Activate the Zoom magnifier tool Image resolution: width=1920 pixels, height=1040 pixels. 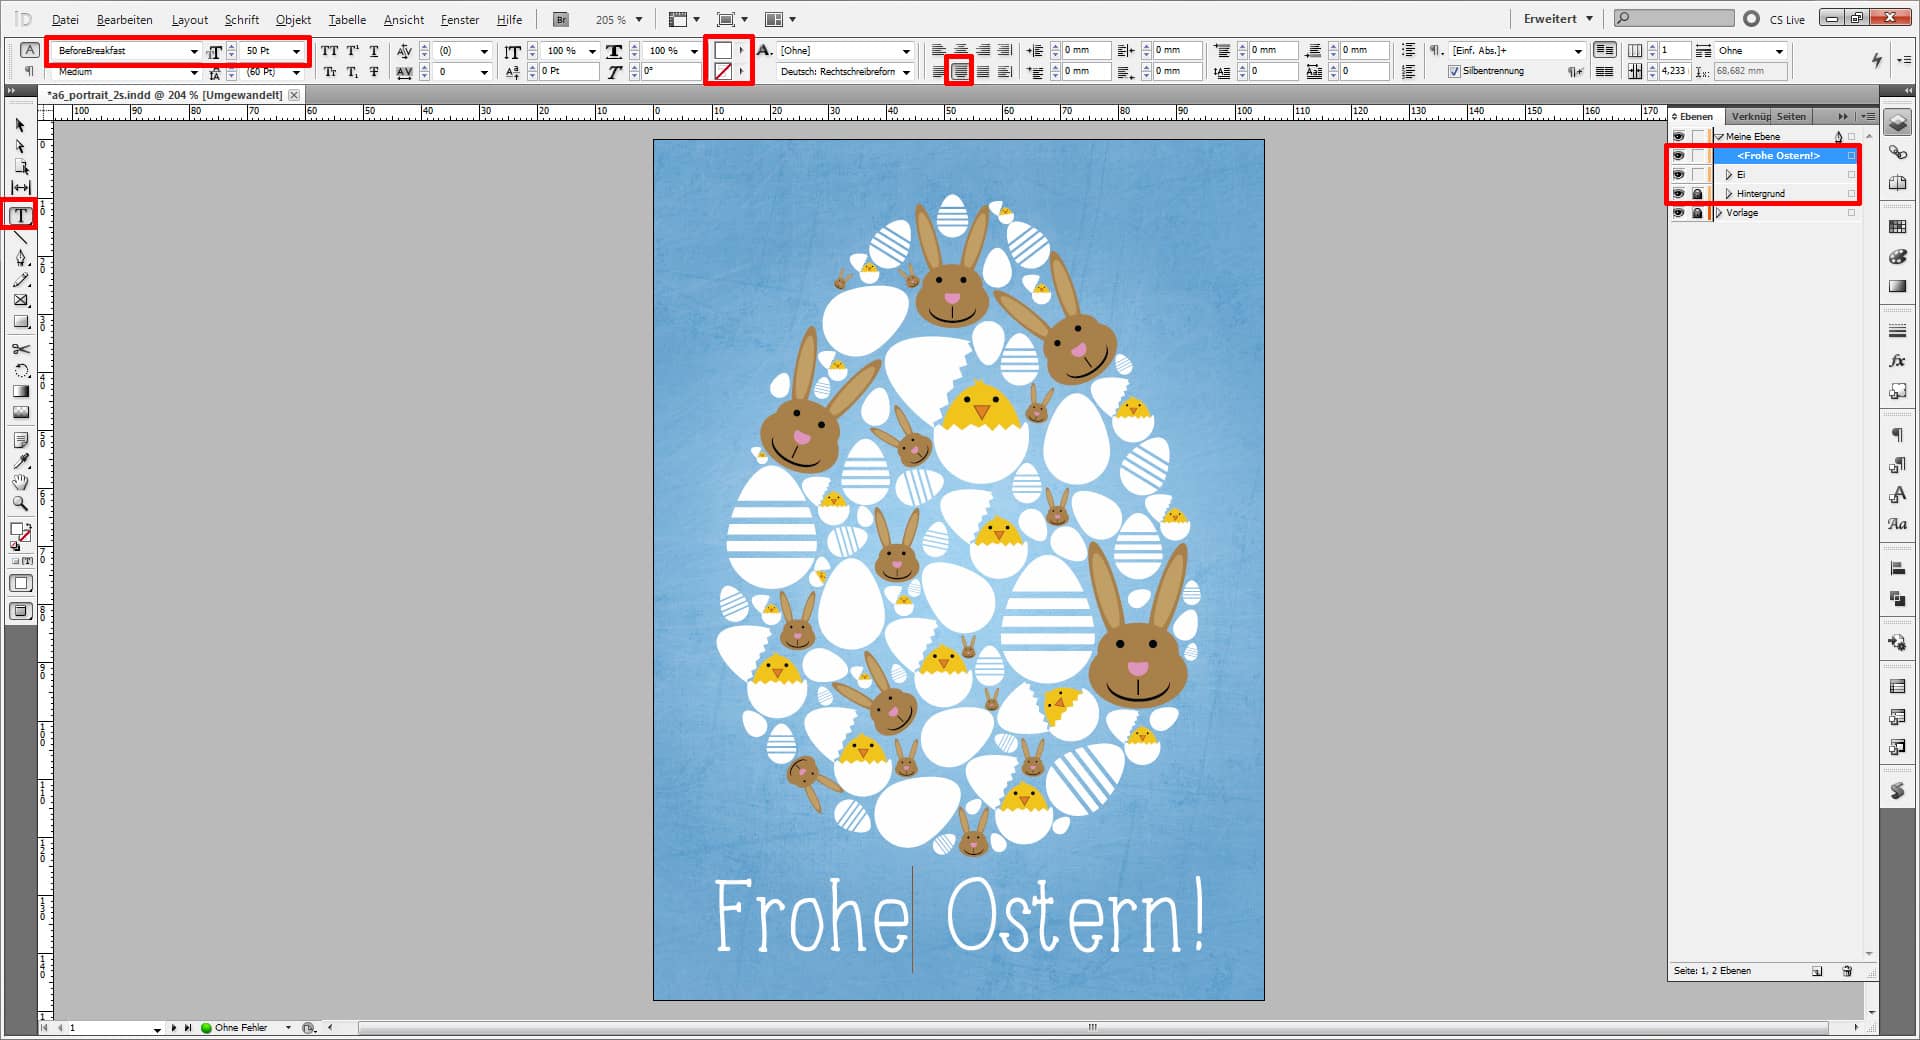pos(20,504)
